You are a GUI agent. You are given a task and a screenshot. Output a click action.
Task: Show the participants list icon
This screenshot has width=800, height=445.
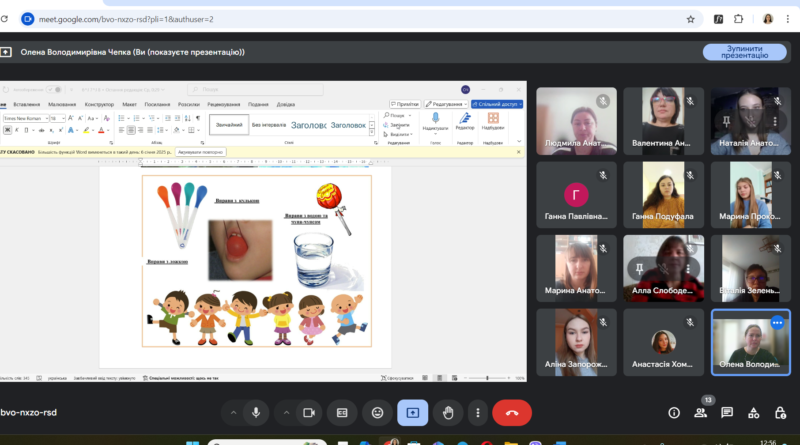click(701, 413)
